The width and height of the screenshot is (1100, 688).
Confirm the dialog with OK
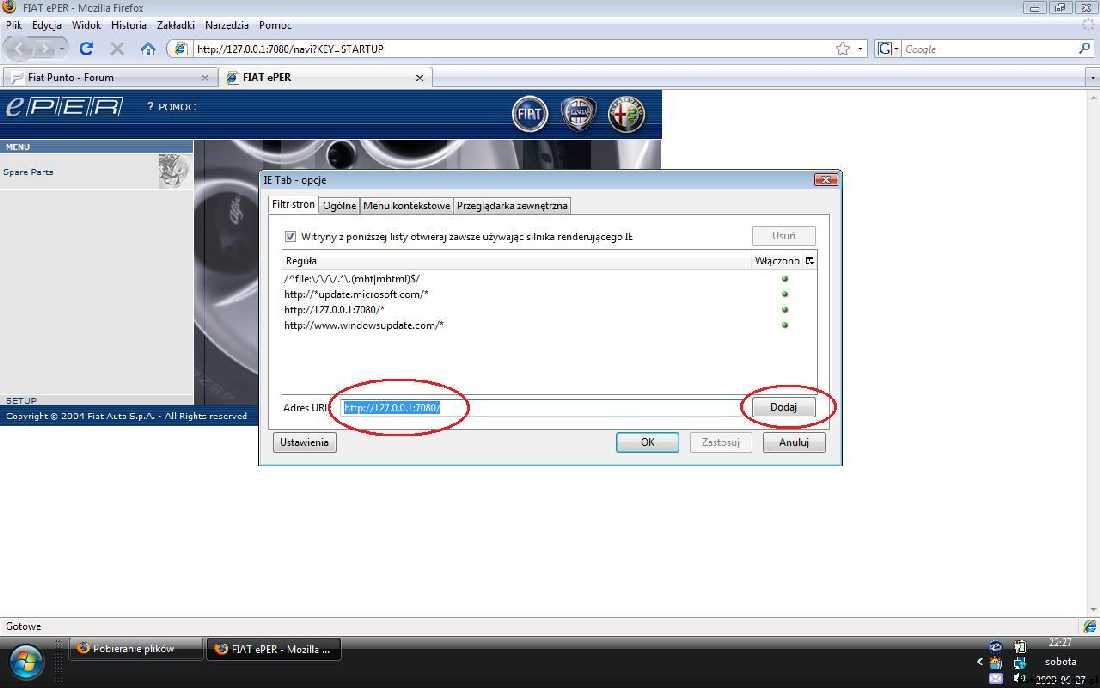pos(648,443)
